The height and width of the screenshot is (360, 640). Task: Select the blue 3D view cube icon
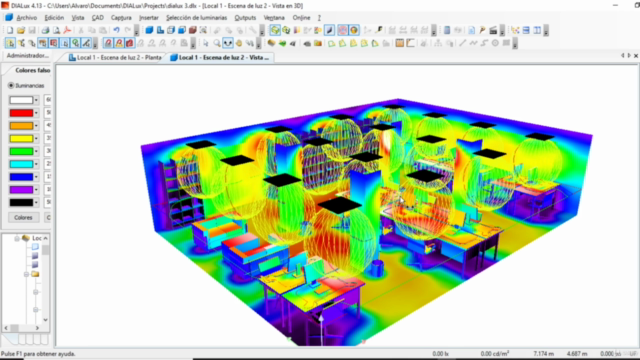(x=149, y=30)
